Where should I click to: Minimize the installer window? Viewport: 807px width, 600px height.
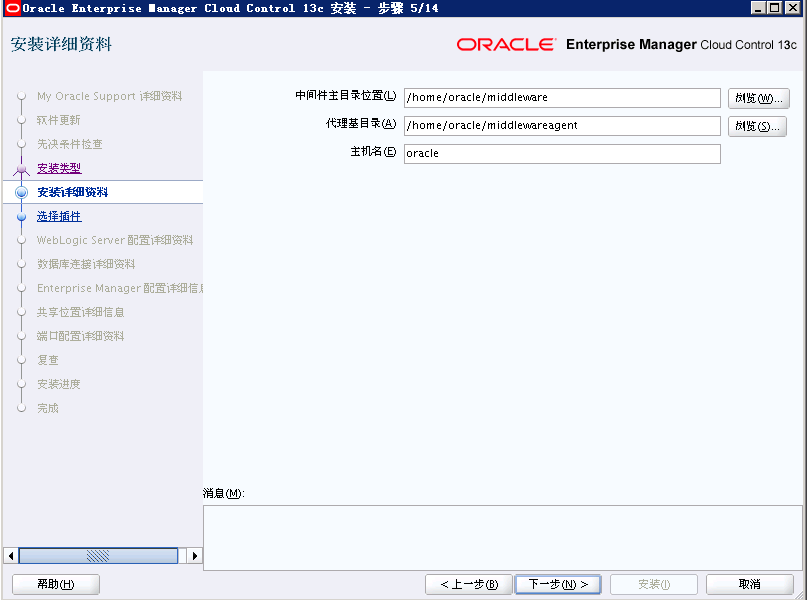(x=758, y=8)
